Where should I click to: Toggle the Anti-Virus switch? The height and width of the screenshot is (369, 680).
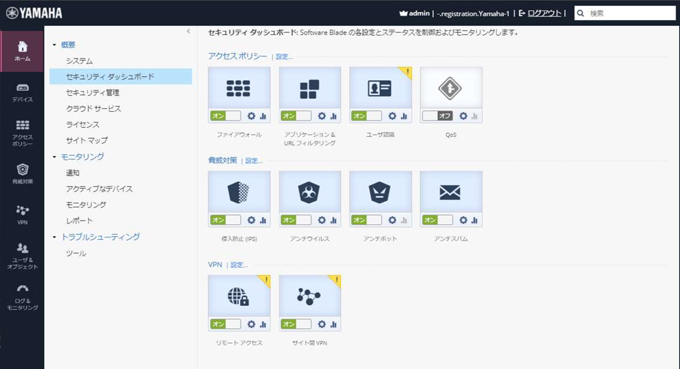point(296,220)
